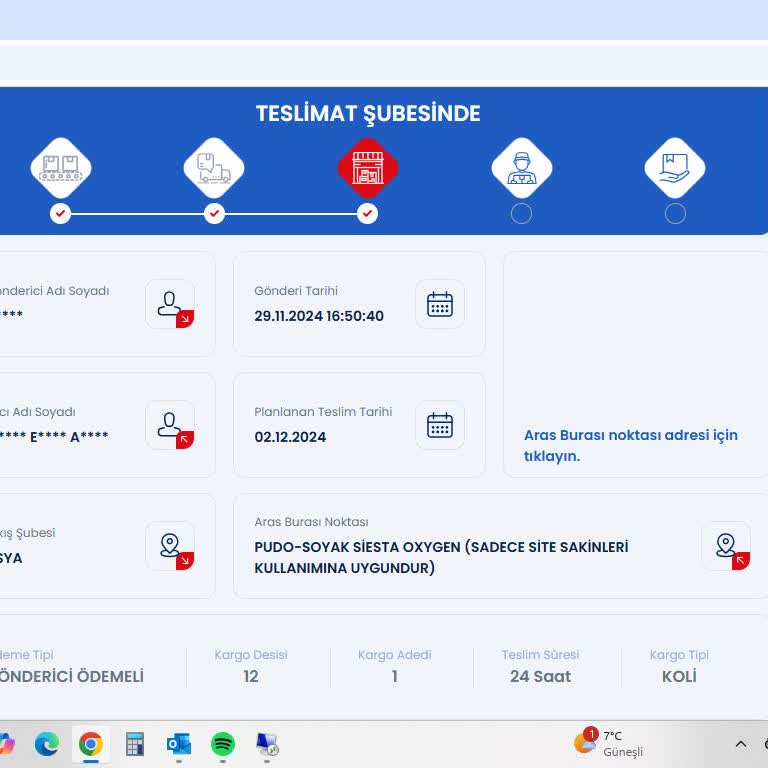
Task: Click the date 29.11.2024 16:50:40
Action: tap(319, 316)
